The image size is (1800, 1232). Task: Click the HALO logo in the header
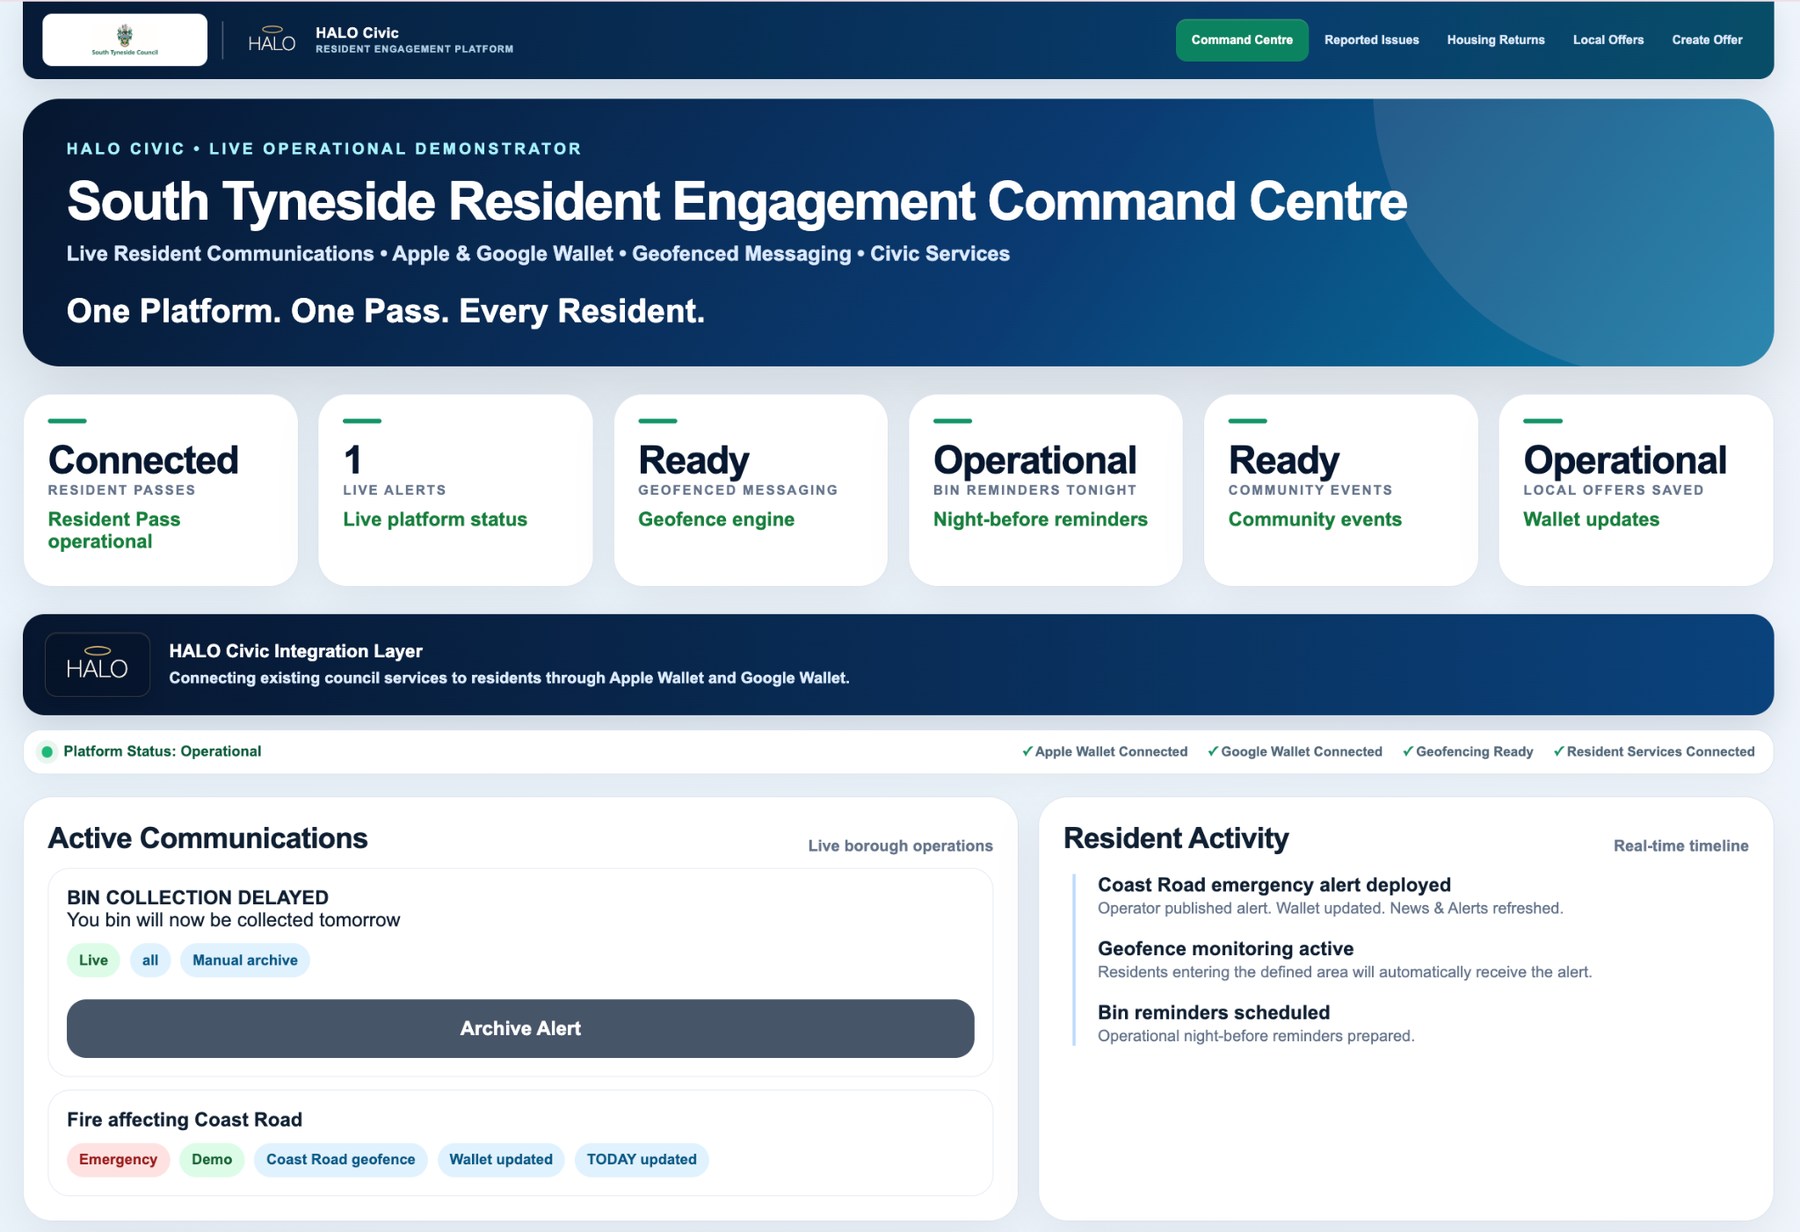pos(271,40)
